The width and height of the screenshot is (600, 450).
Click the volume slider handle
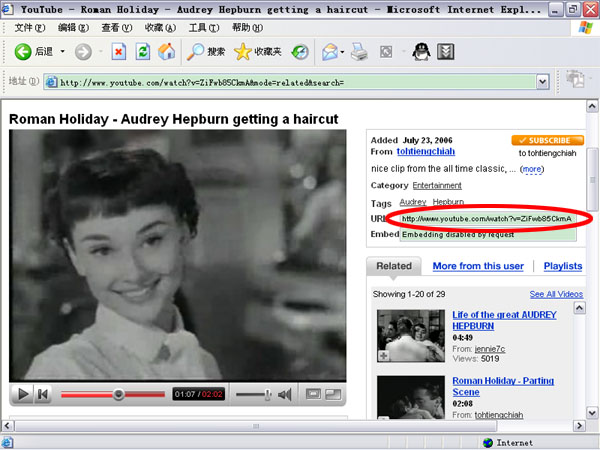click(x=267, y=394)
